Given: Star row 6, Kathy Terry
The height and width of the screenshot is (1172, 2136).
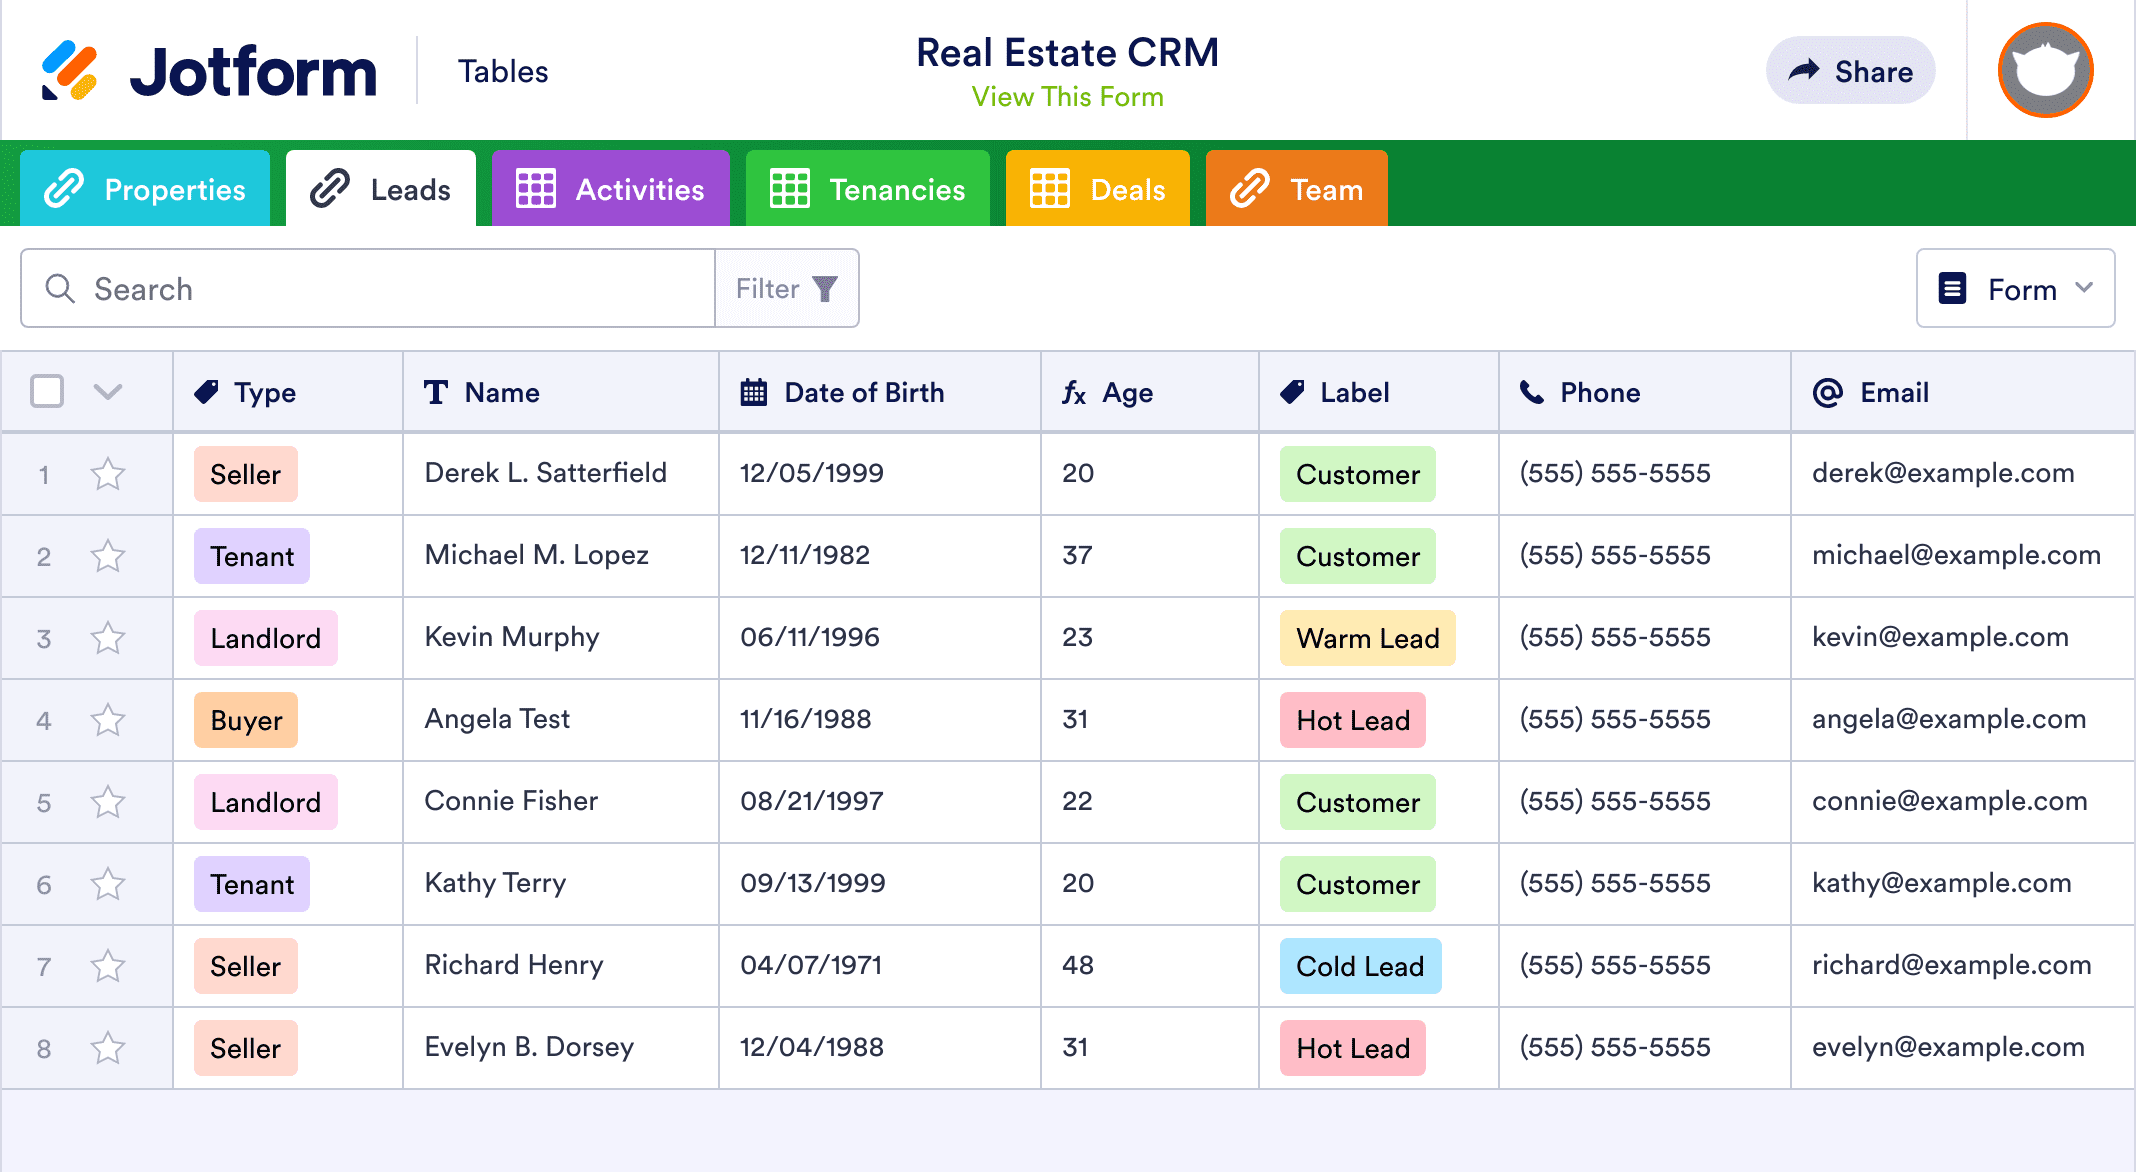Looking at the screenshot, I should point(108,884).
